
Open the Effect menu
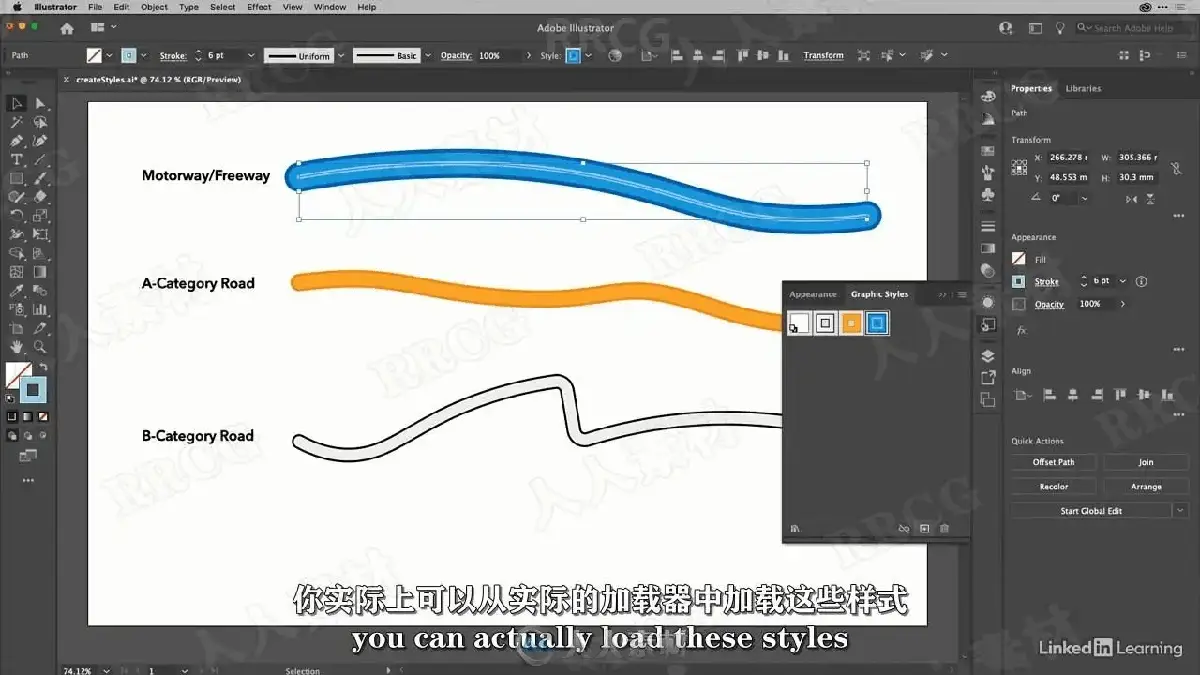[x=259, y=7]
